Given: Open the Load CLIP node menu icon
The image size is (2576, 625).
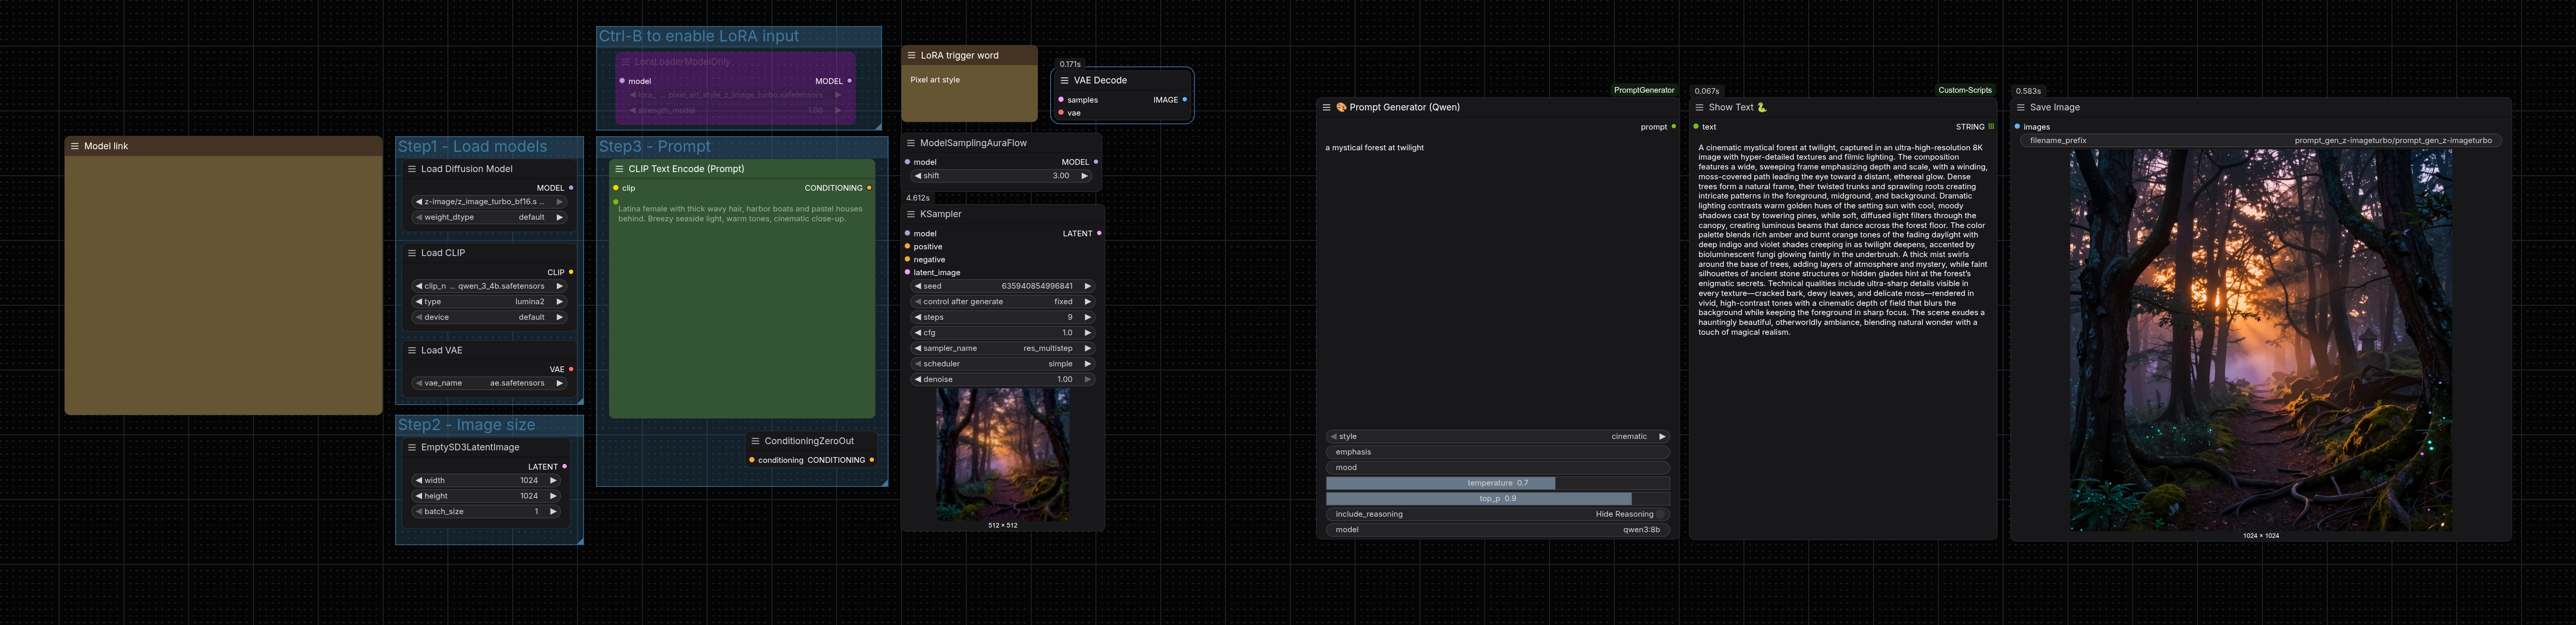Looking at the screenshot, I should click(412, 253).
